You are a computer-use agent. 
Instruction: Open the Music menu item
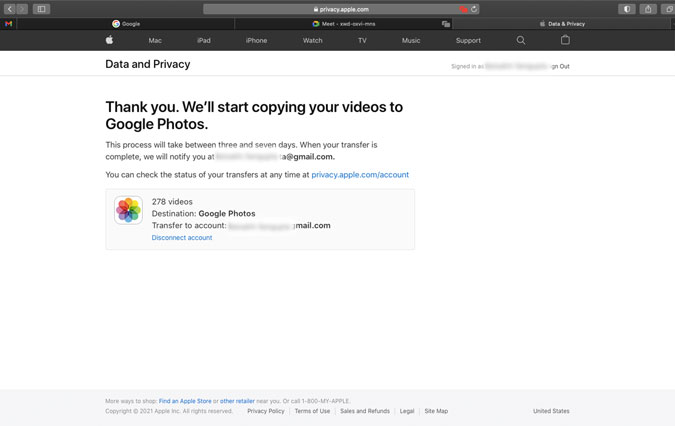411,40
